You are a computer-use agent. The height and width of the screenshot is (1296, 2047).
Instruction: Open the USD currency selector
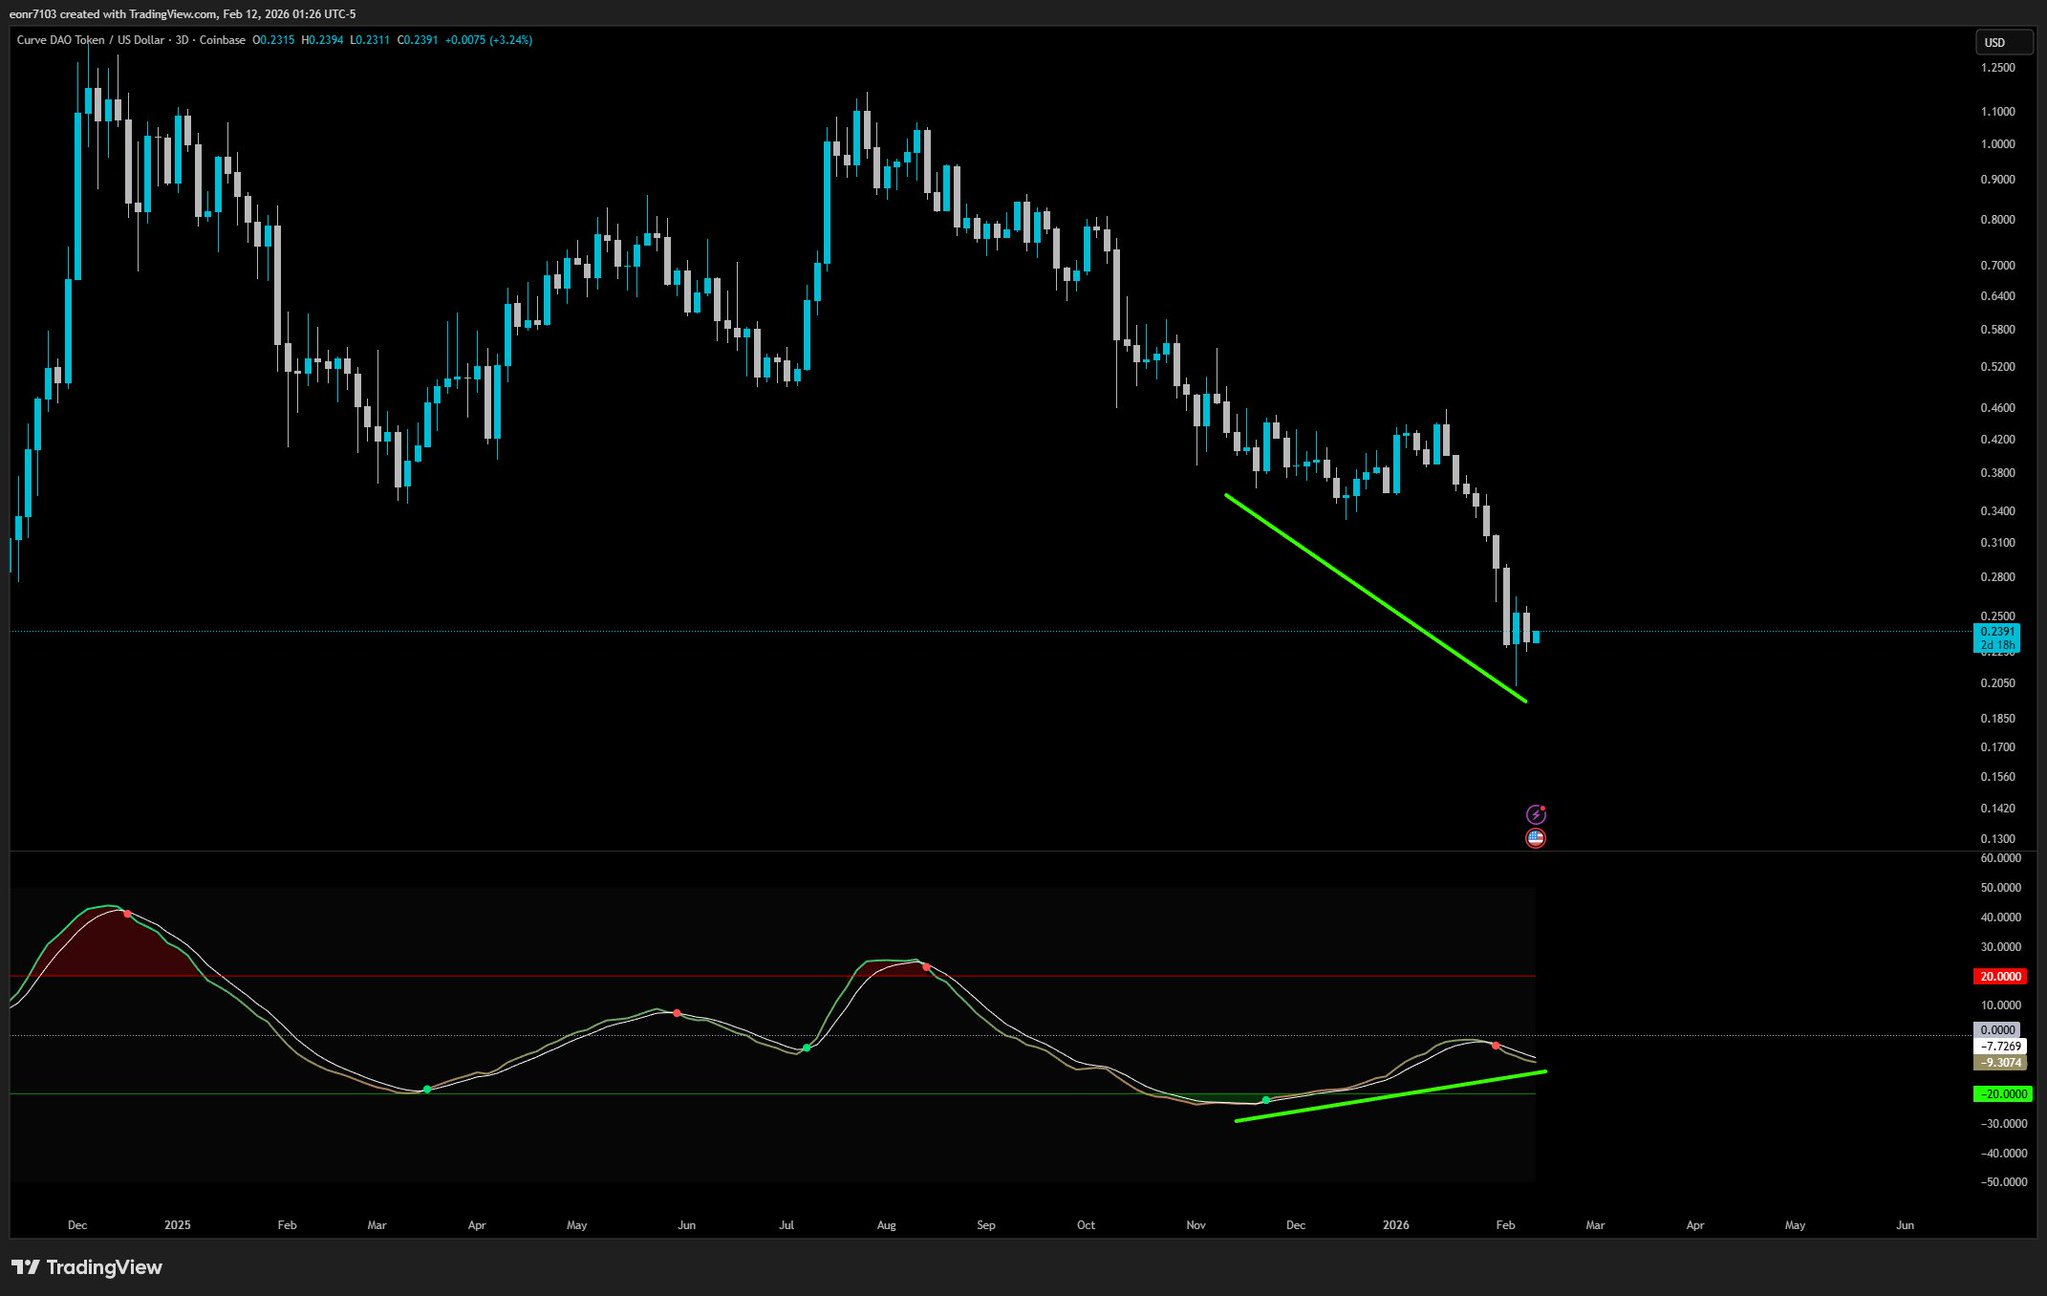click(2003, 42)
